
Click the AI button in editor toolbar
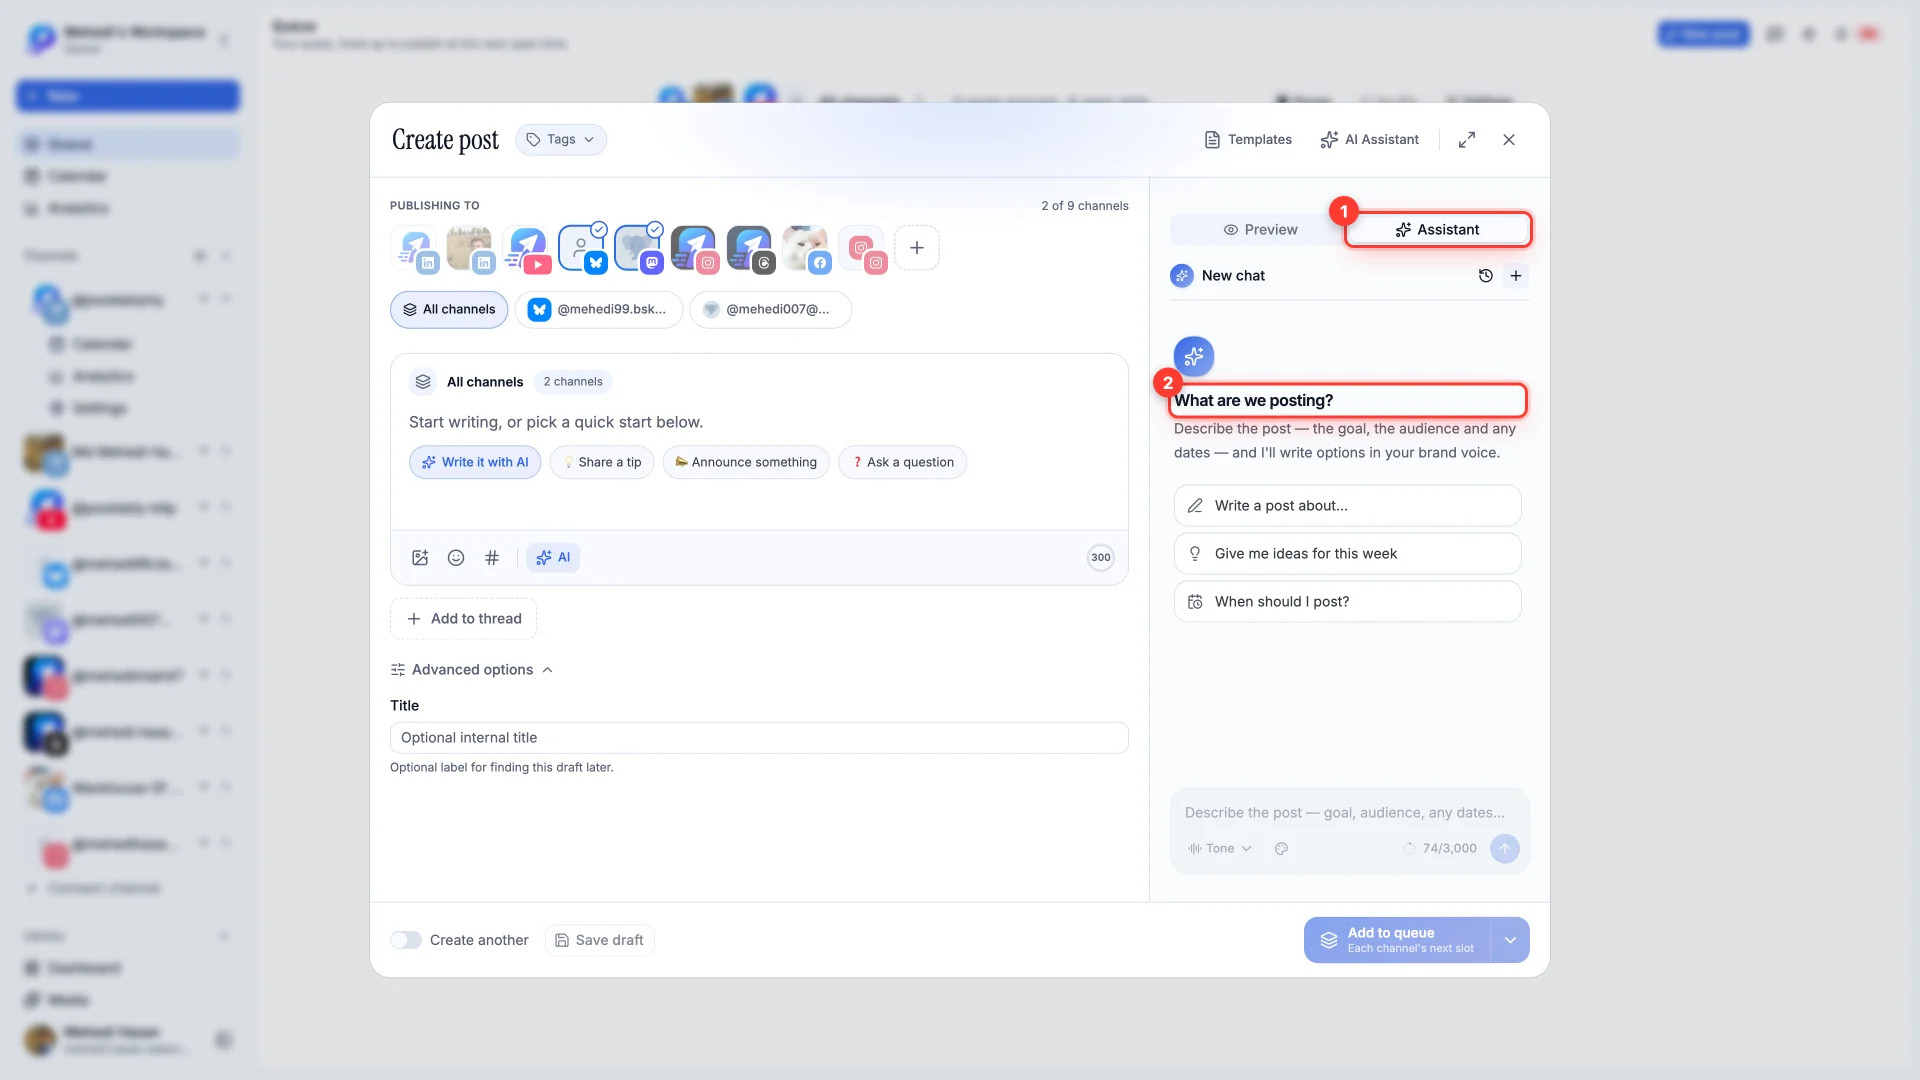(x=553, y=558)
